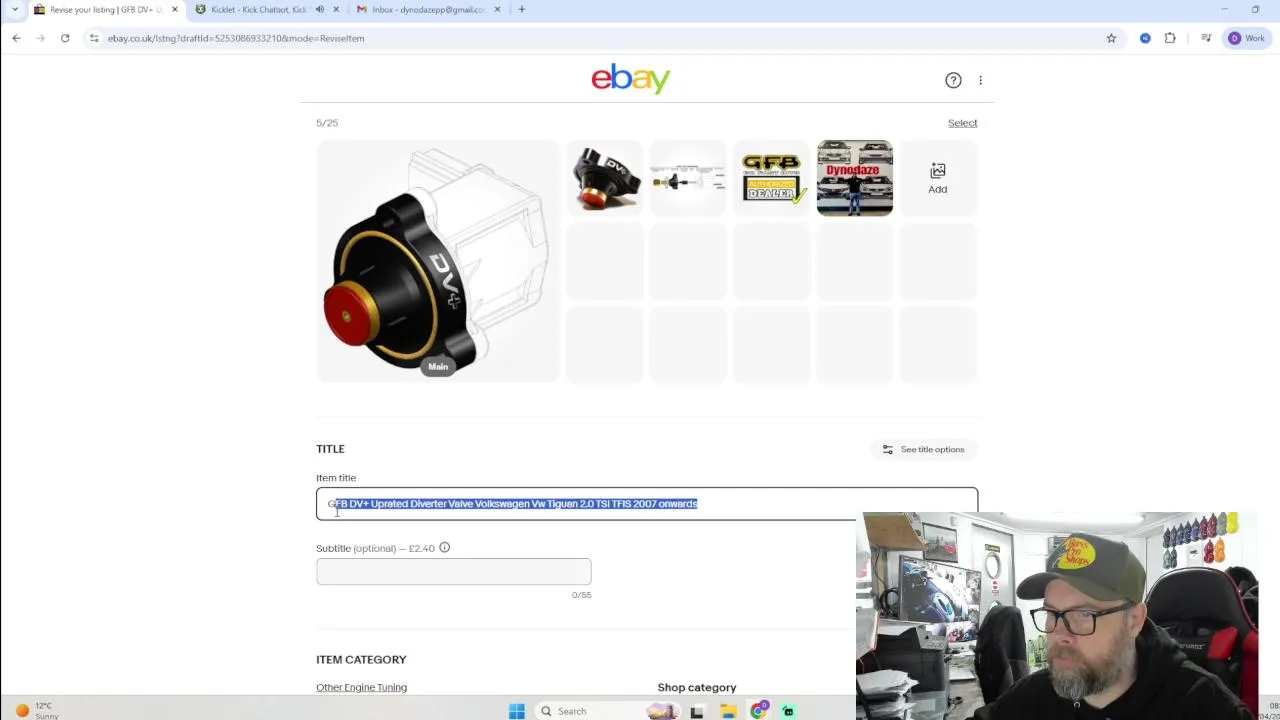Screen dimensions: 1280x720
Task: Click the blue extension icon in toolbar
Action: pyautogui.click(x=1145, y=38)
